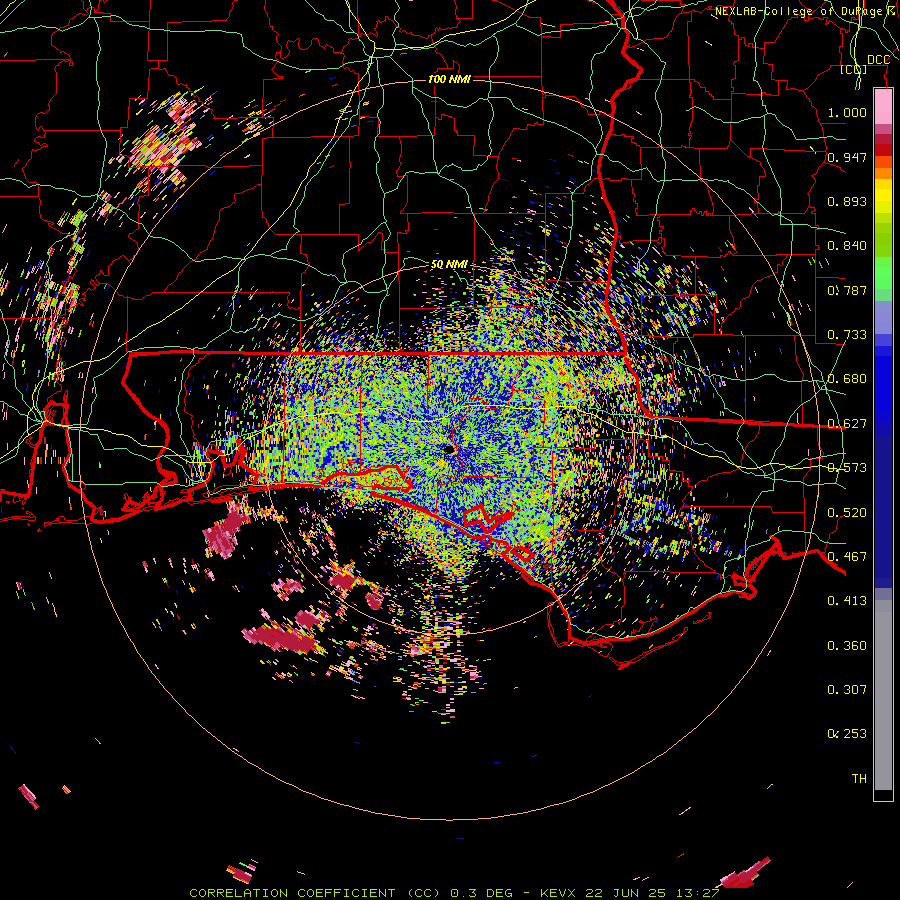Select the 0.627 scale value

847,424
